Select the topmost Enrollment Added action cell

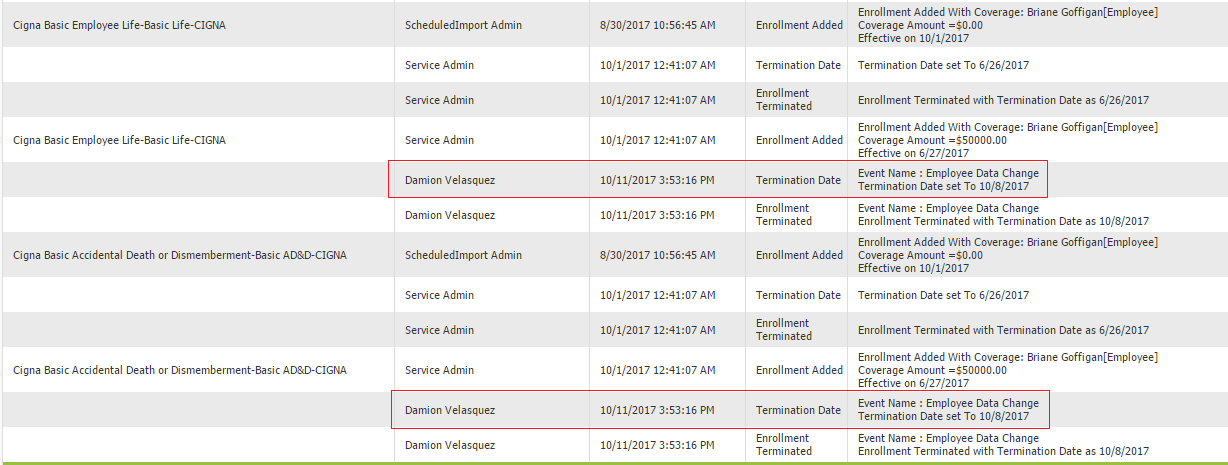pos(799,25)
